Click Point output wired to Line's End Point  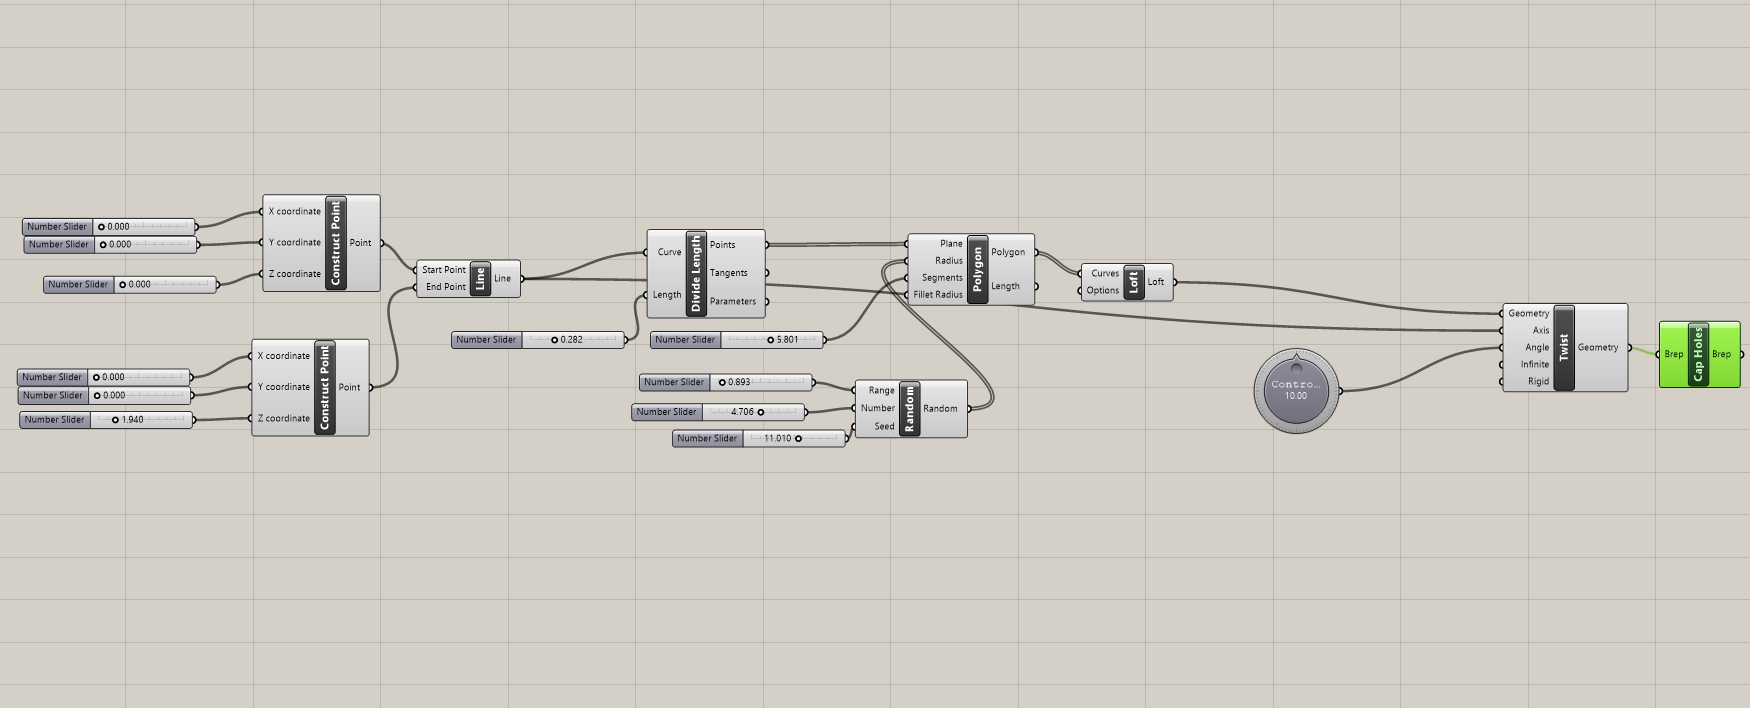coord(349,387)
